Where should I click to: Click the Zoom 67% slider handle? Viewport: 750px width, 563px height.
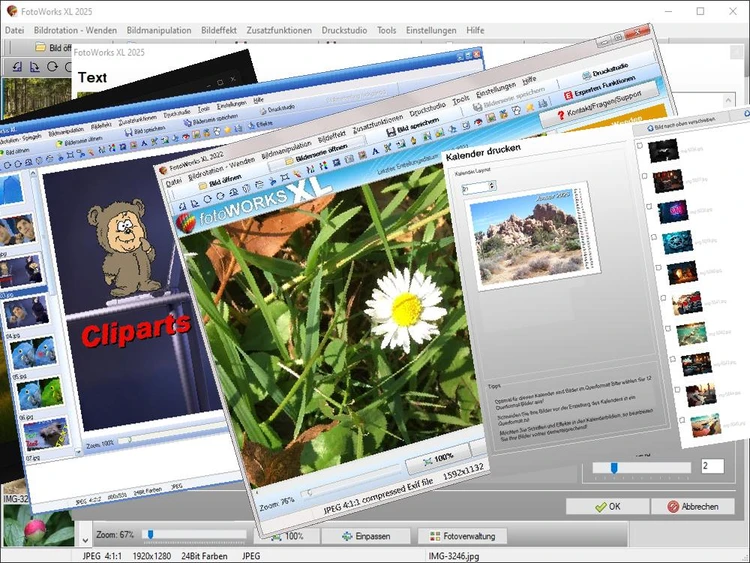click(x=151, y=534)
